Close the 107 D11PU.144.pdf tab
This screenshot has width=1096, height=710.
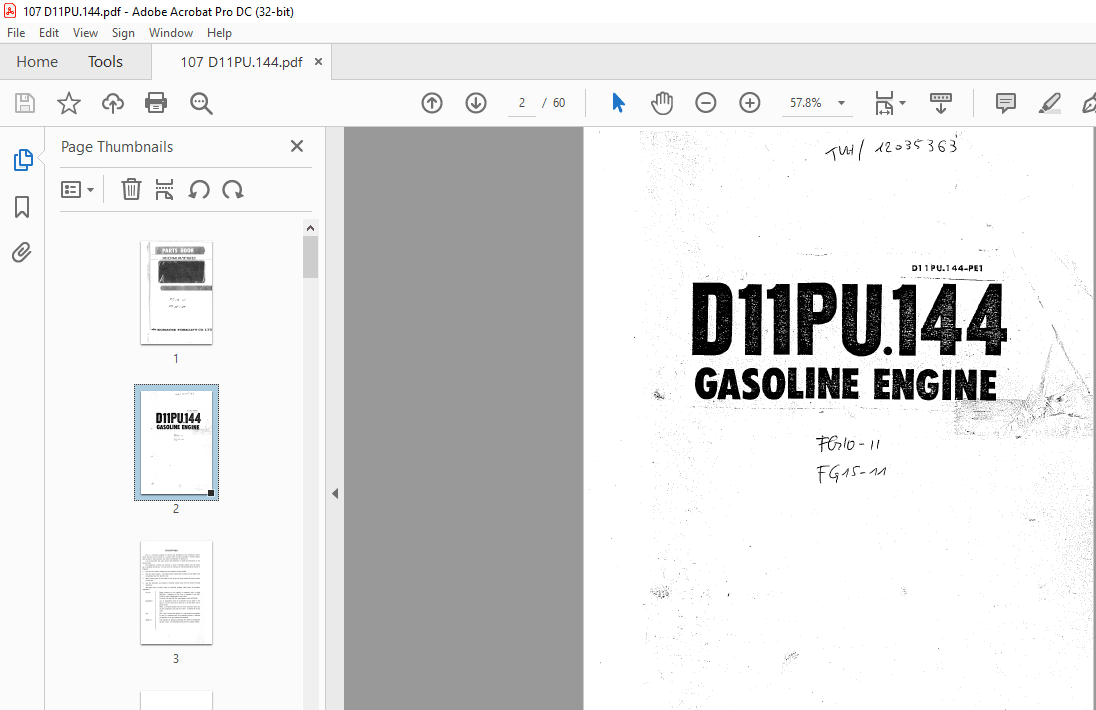pyautogui.click(x=318, y=61)
